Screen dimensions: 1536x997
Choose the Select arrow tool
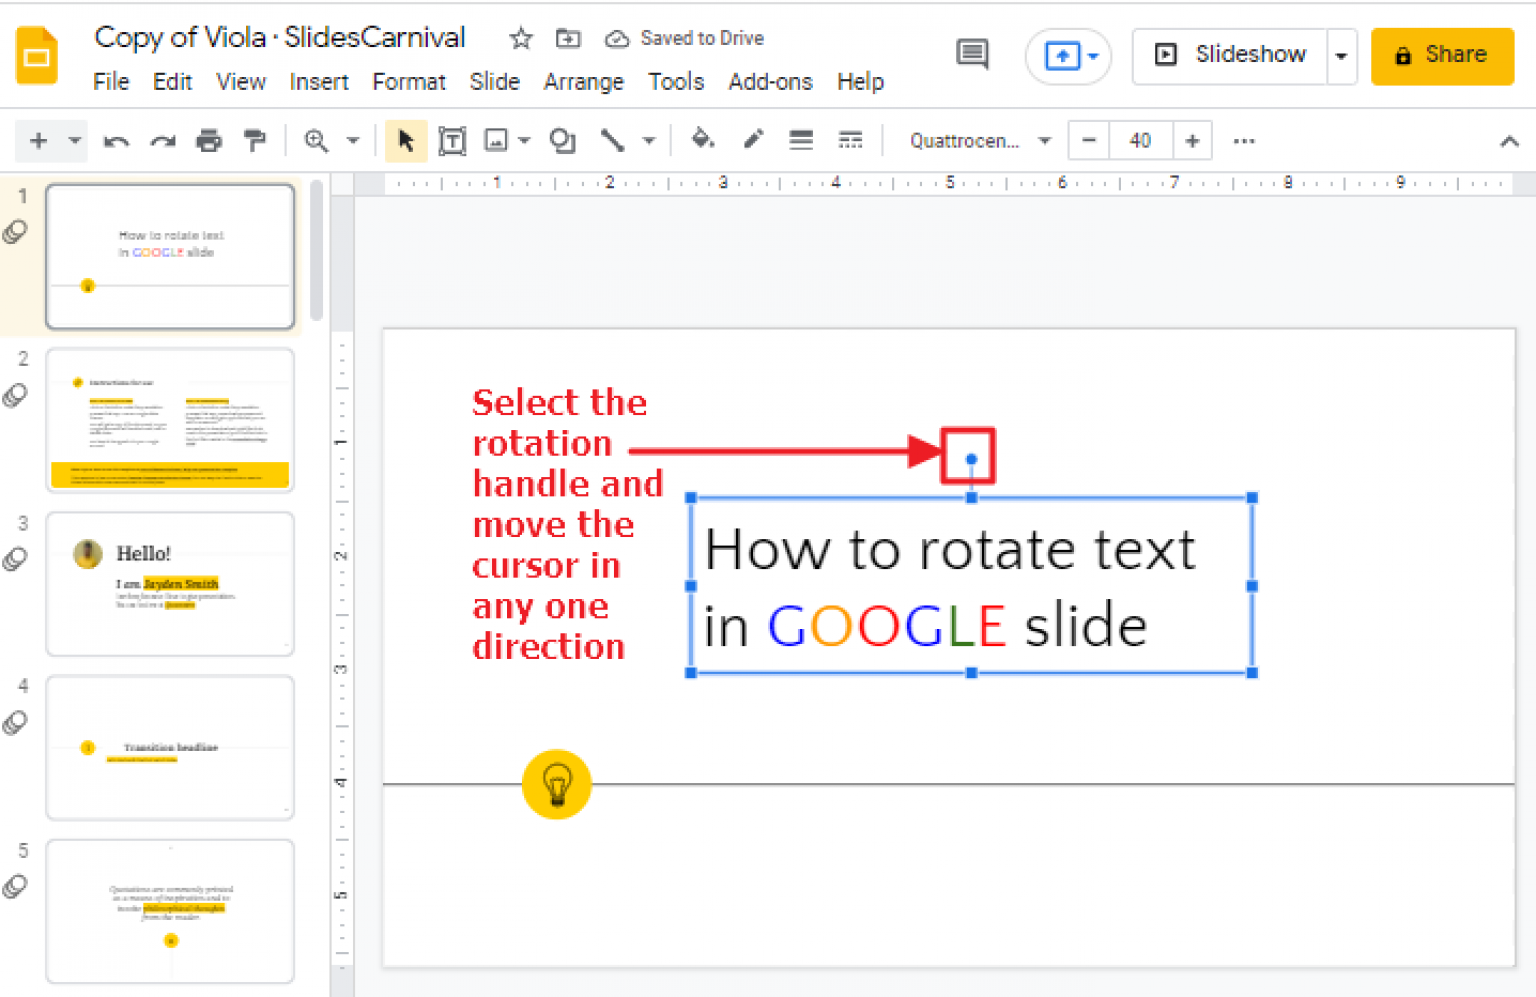click(x=406, y=141)
